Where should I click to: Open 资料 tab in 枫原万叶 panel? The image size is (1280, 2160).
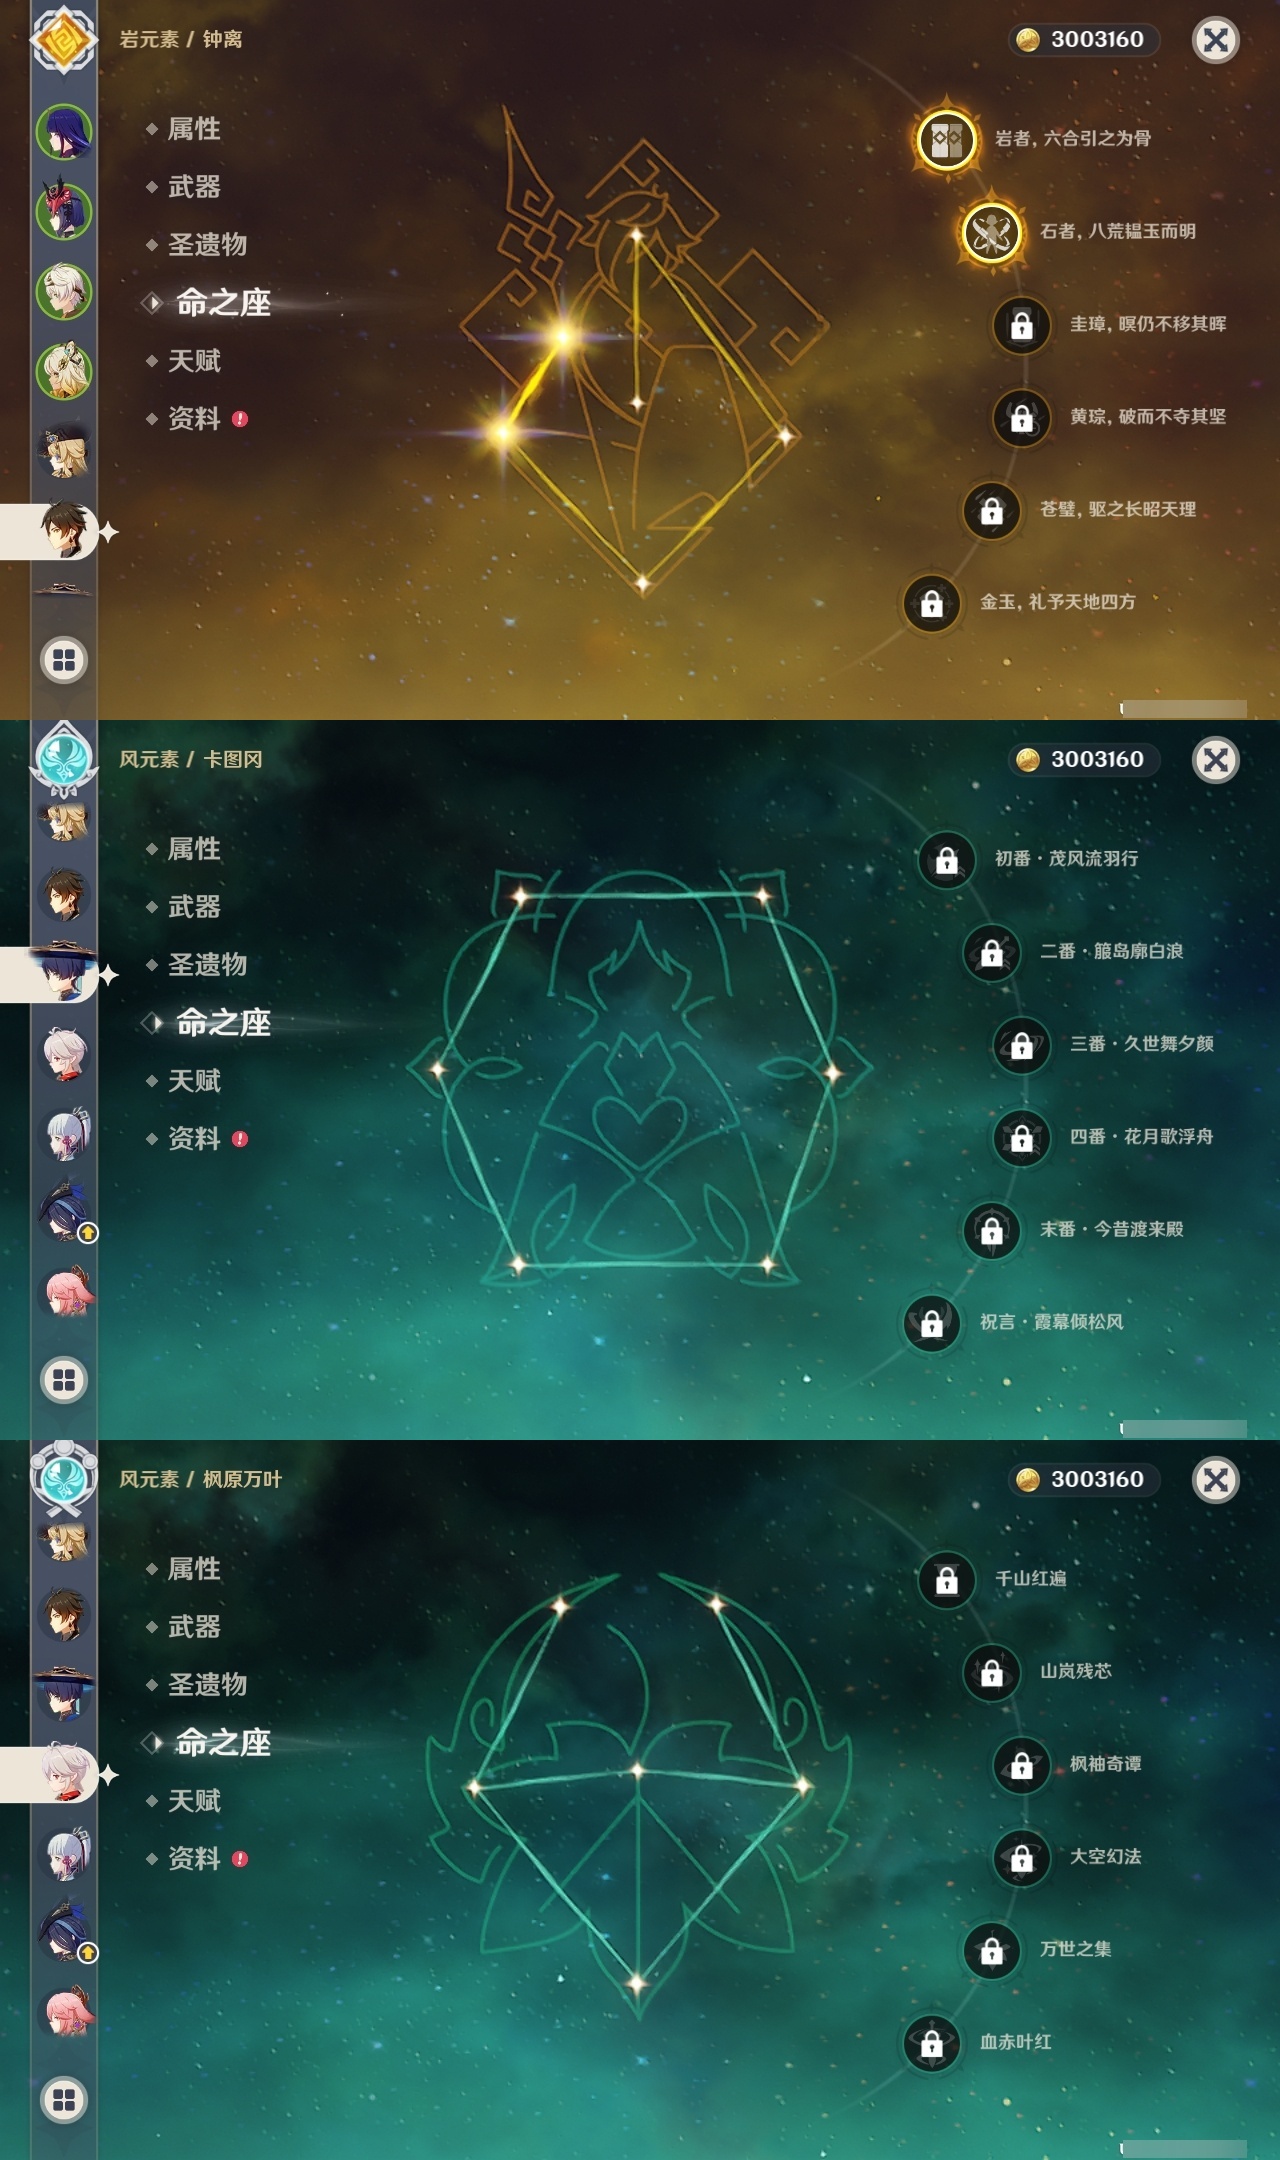click(x=194, y=1859)
